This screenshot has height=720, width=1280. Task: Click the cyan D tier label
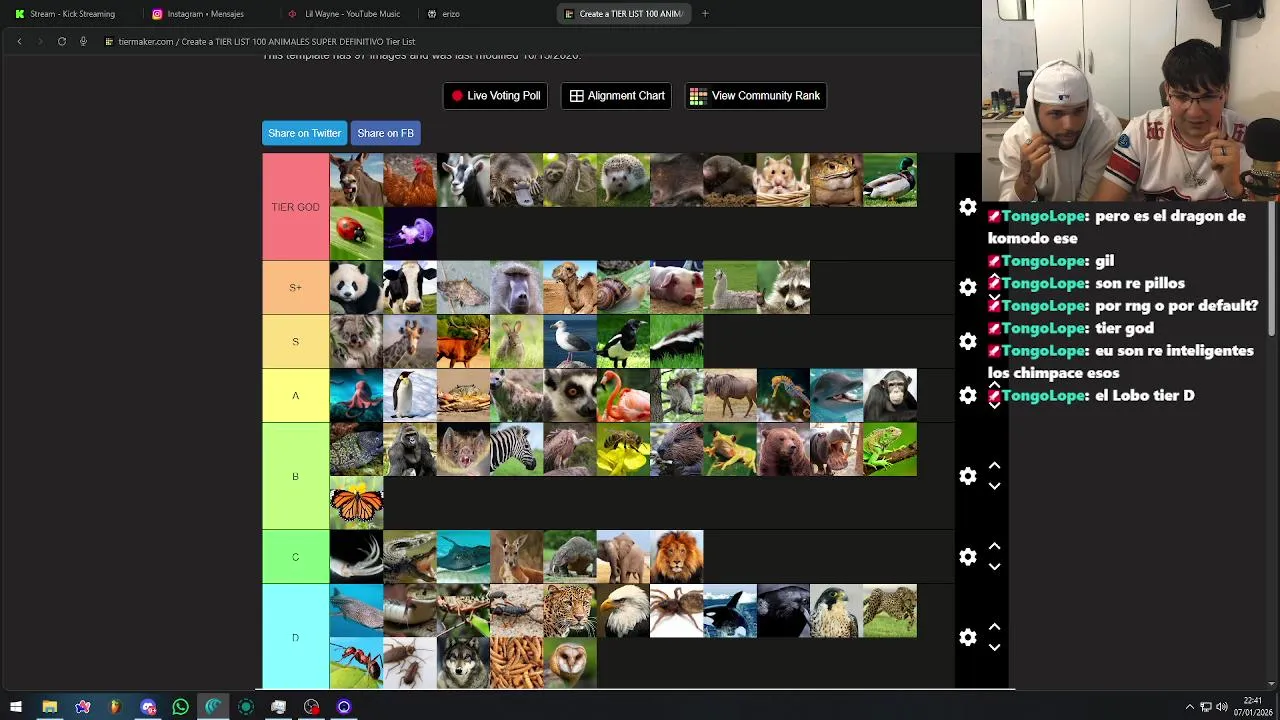(x=295, y=638)
